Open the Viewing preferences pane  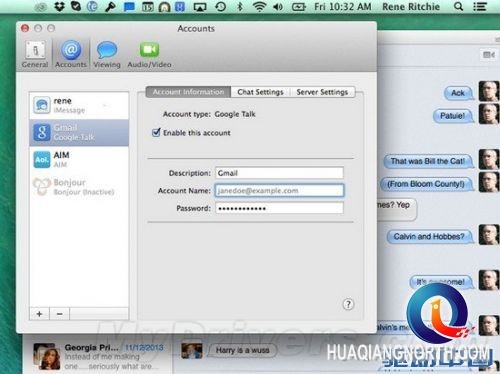tap(107, 55)
